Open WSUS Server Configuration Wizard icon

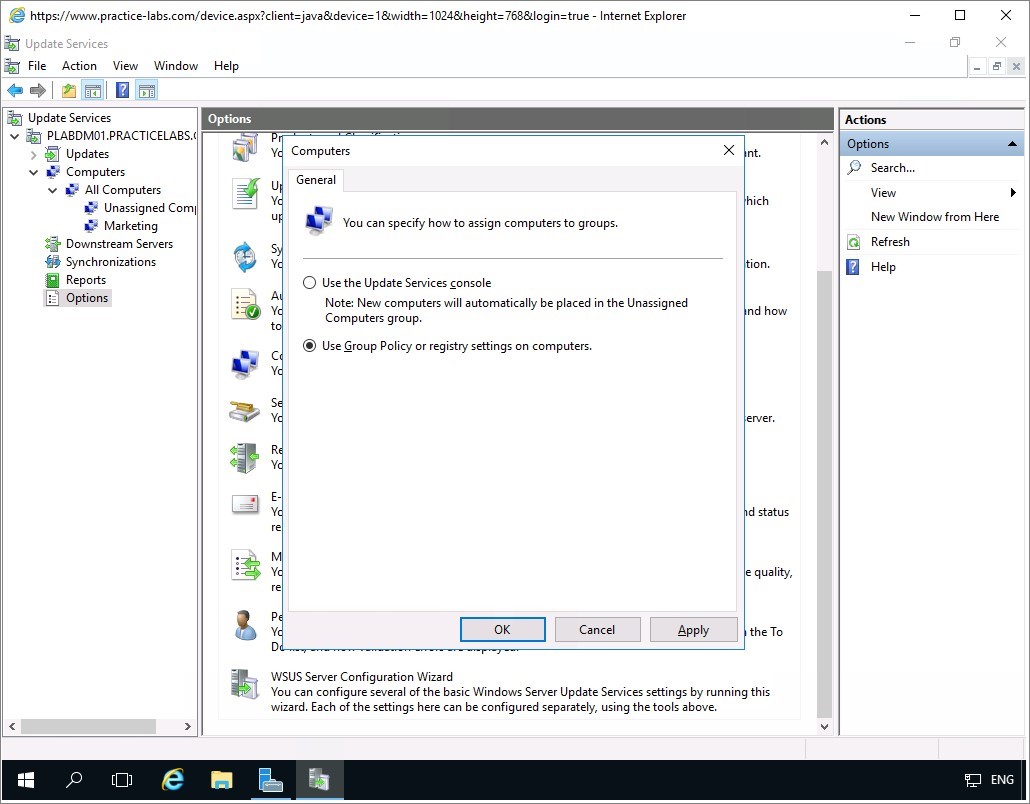[244, 684]
